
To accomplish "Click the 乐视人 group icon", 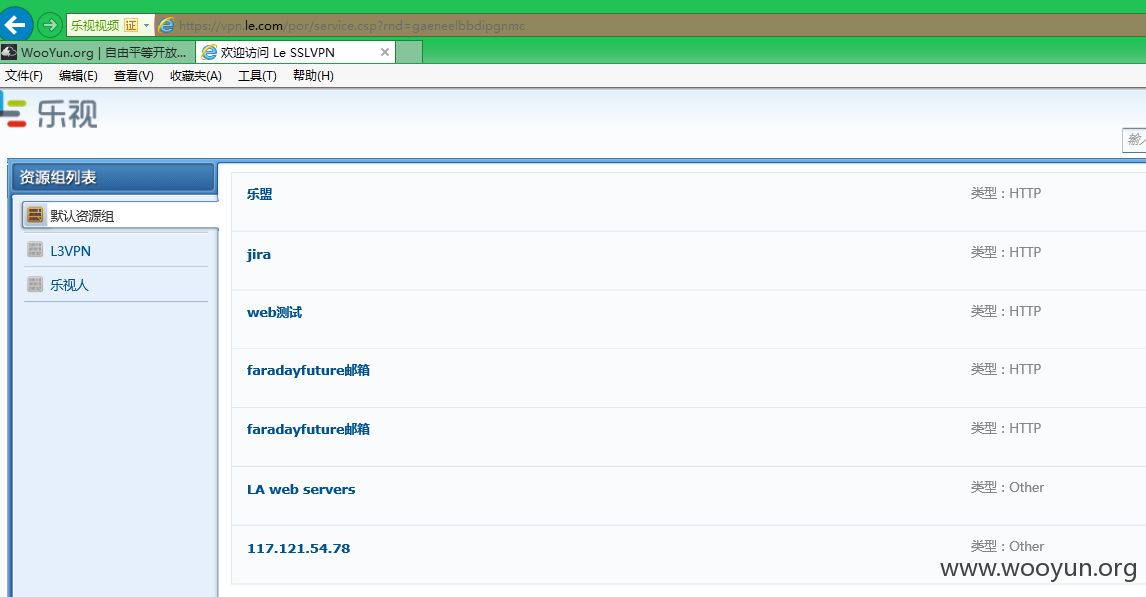I will [x=35, y=284].
